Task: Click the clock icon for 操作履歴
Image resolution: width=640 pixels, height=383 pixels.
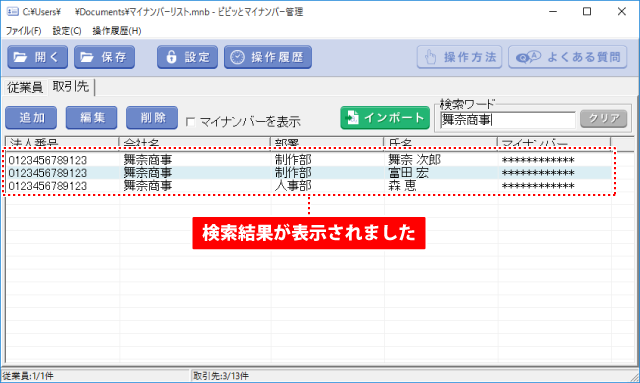Action: [237, 57]
